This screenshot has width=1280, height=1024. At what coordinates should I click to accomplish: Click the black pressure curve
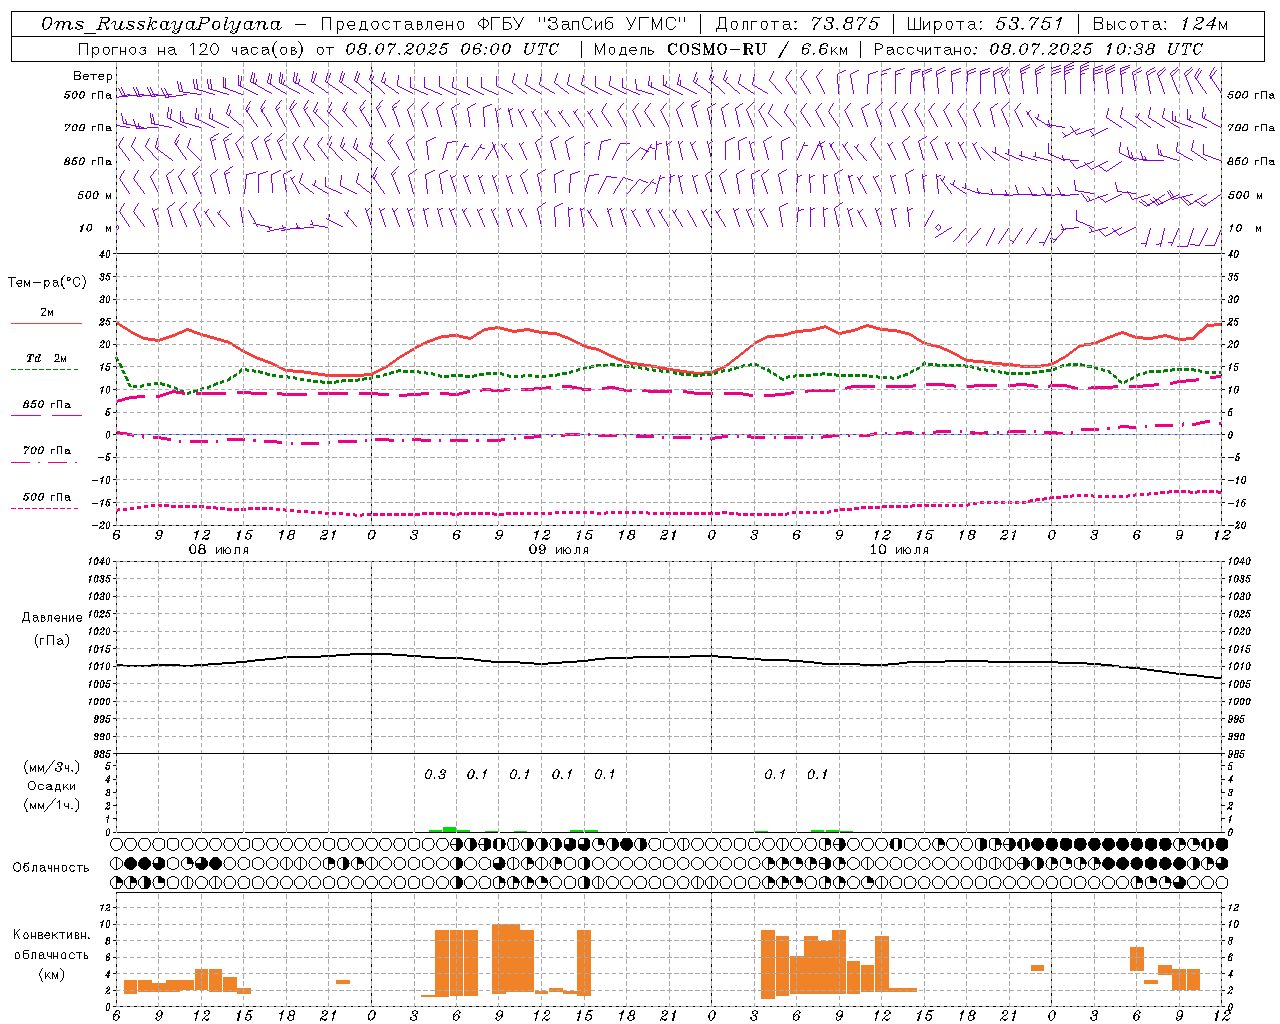point(668,658)
